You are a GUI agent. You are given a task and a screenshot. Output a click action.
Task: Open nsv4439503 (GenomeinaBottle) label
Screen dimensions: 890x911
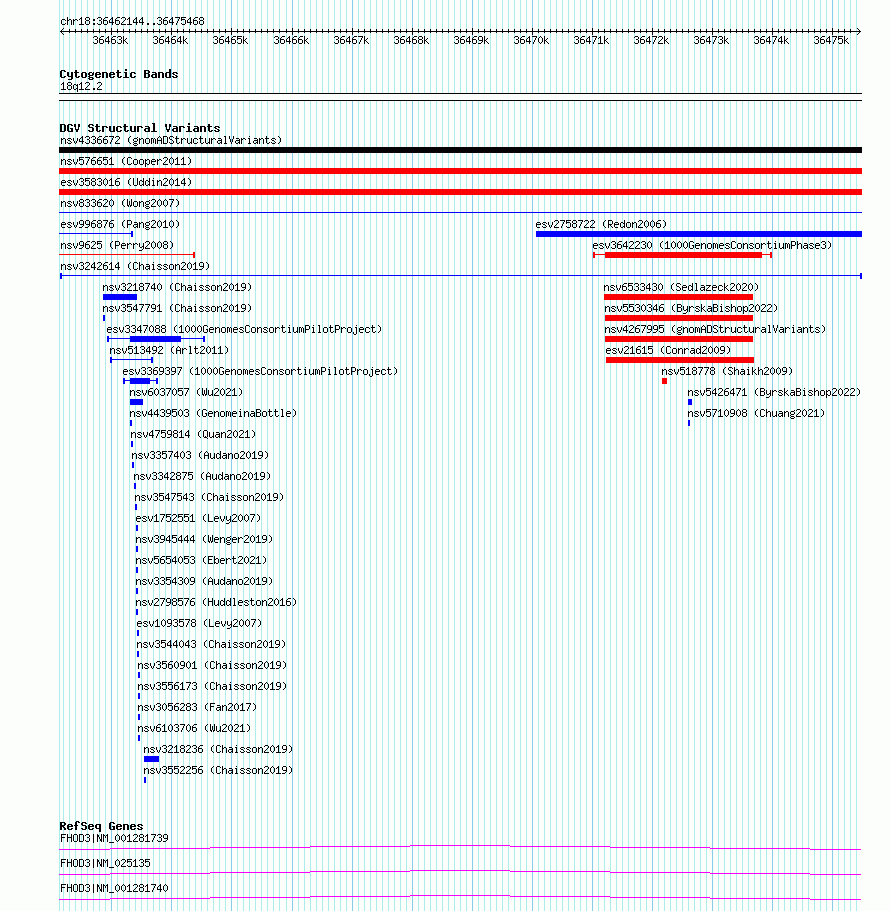(x=213, y=413)
